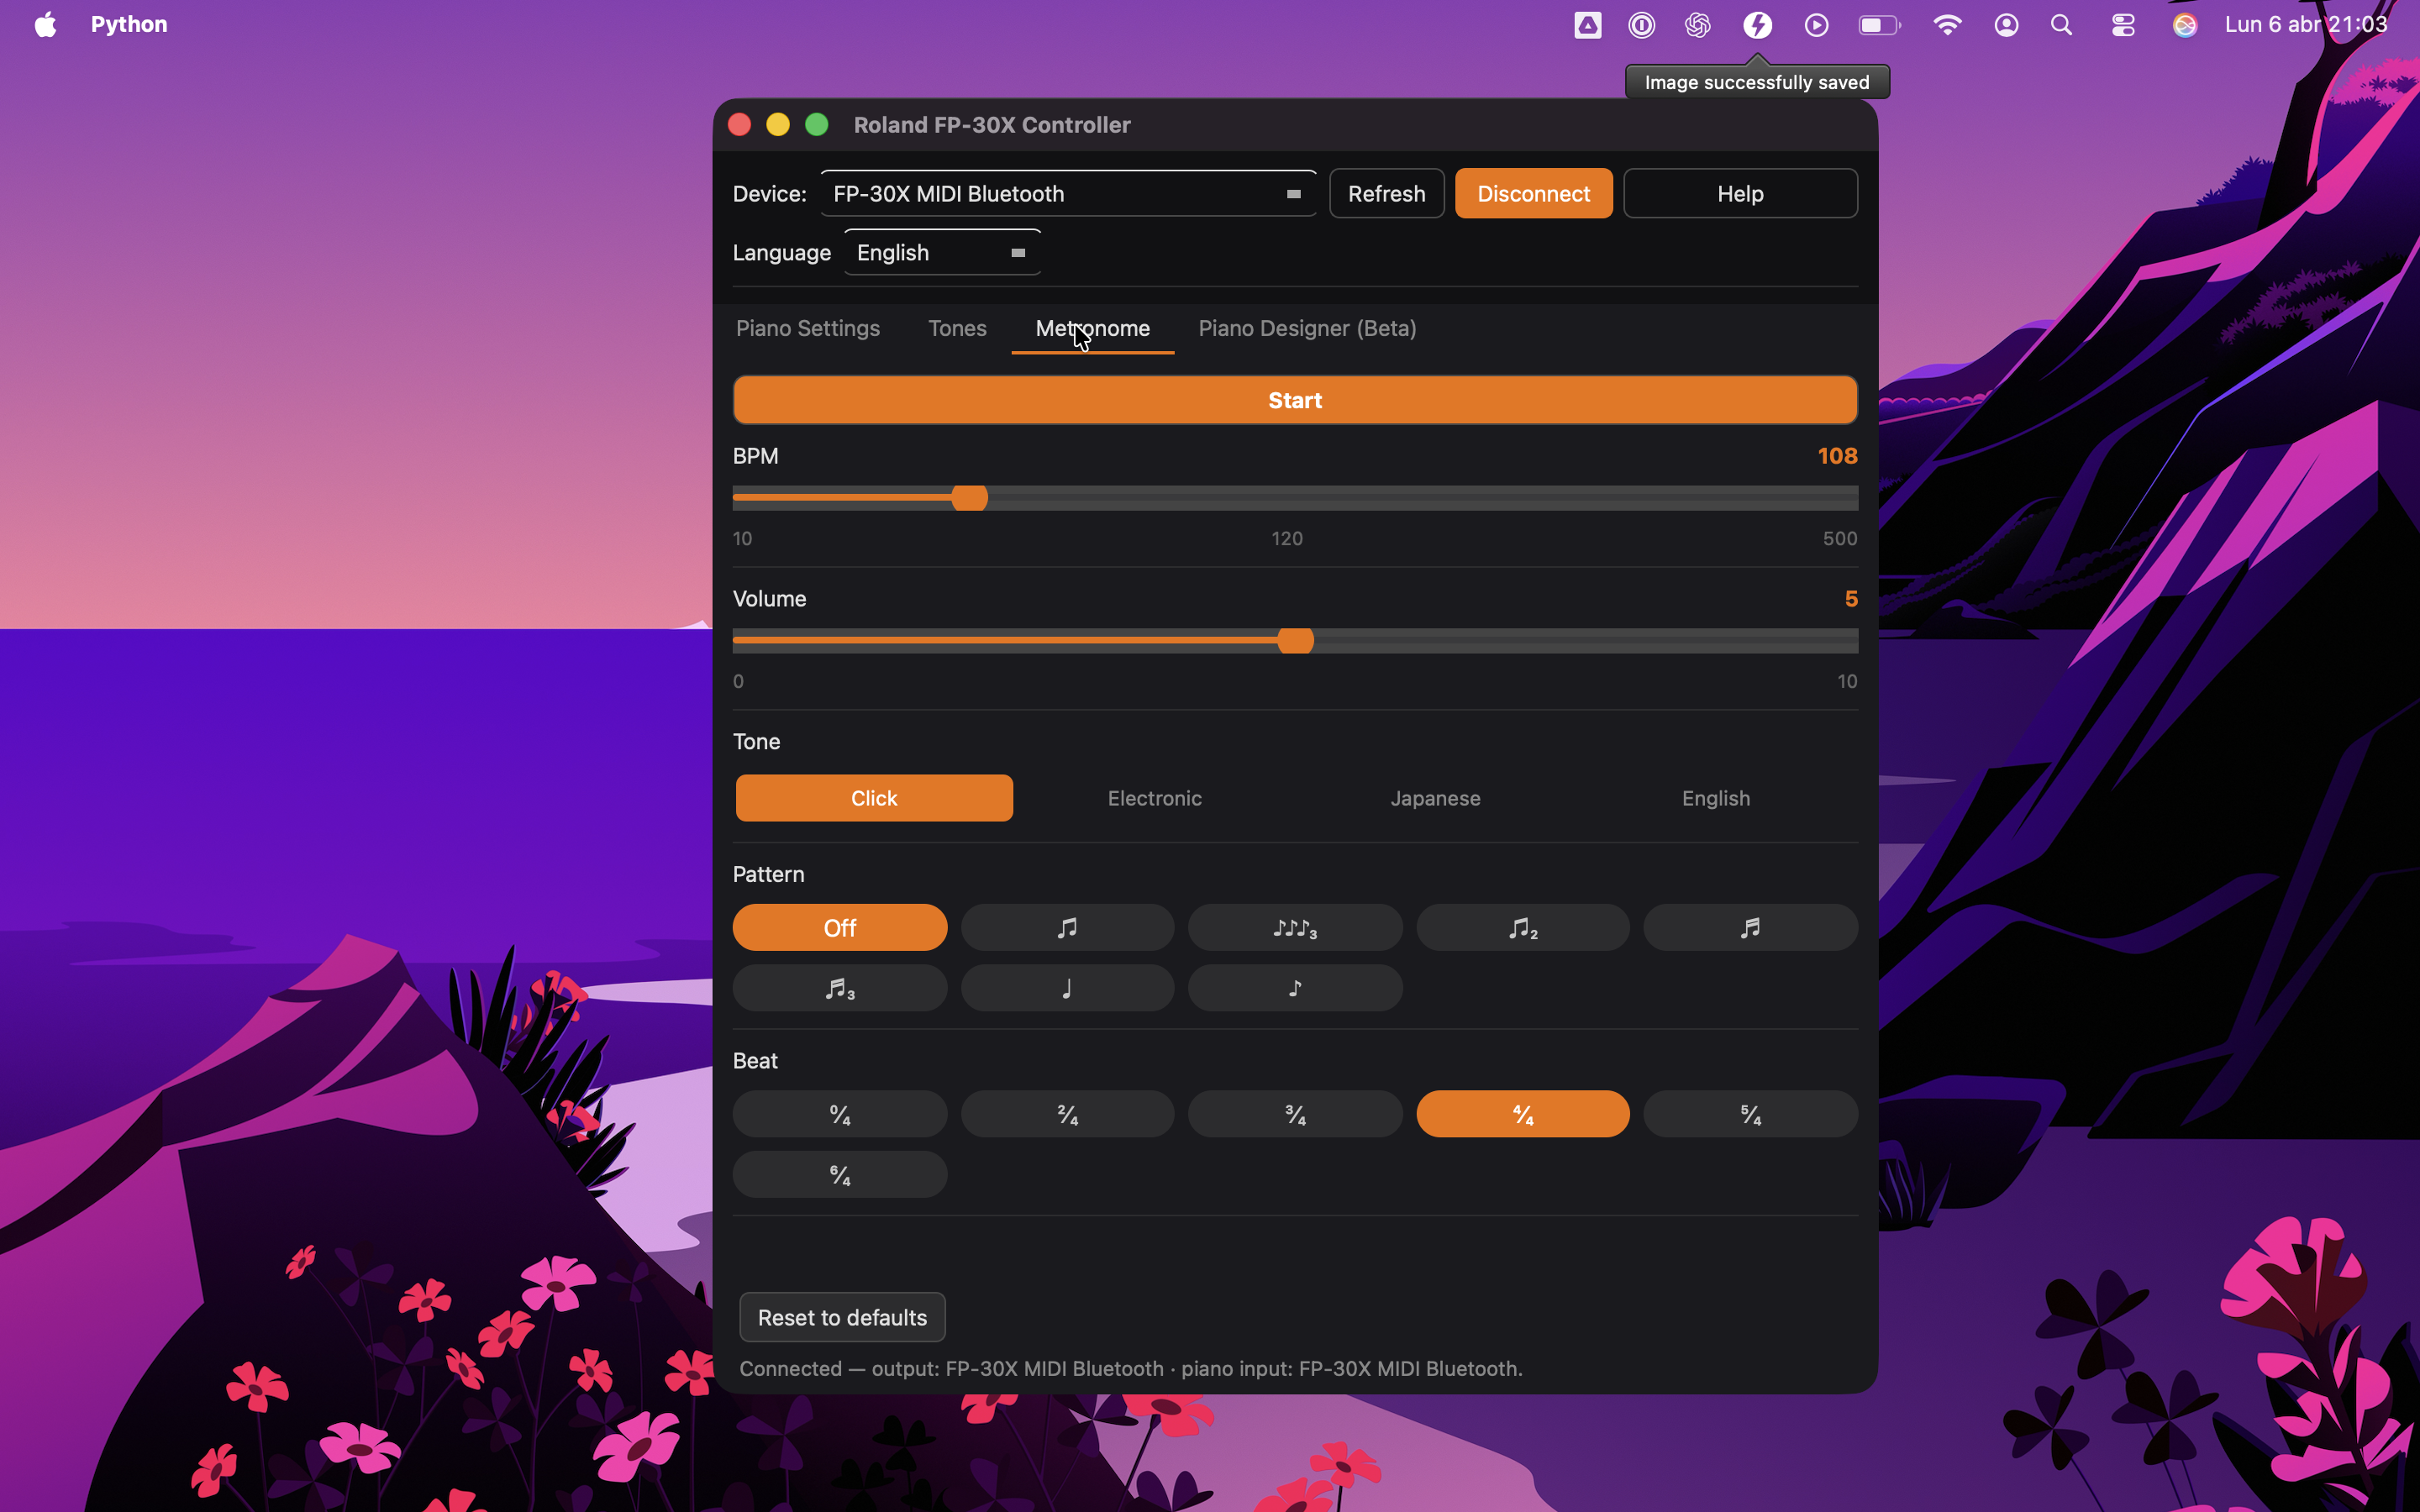Viewport: 2420px width, 1512px height.
Task: Open the Piano Designer (Beta) tab
Action: click(x=1306, y=329)
